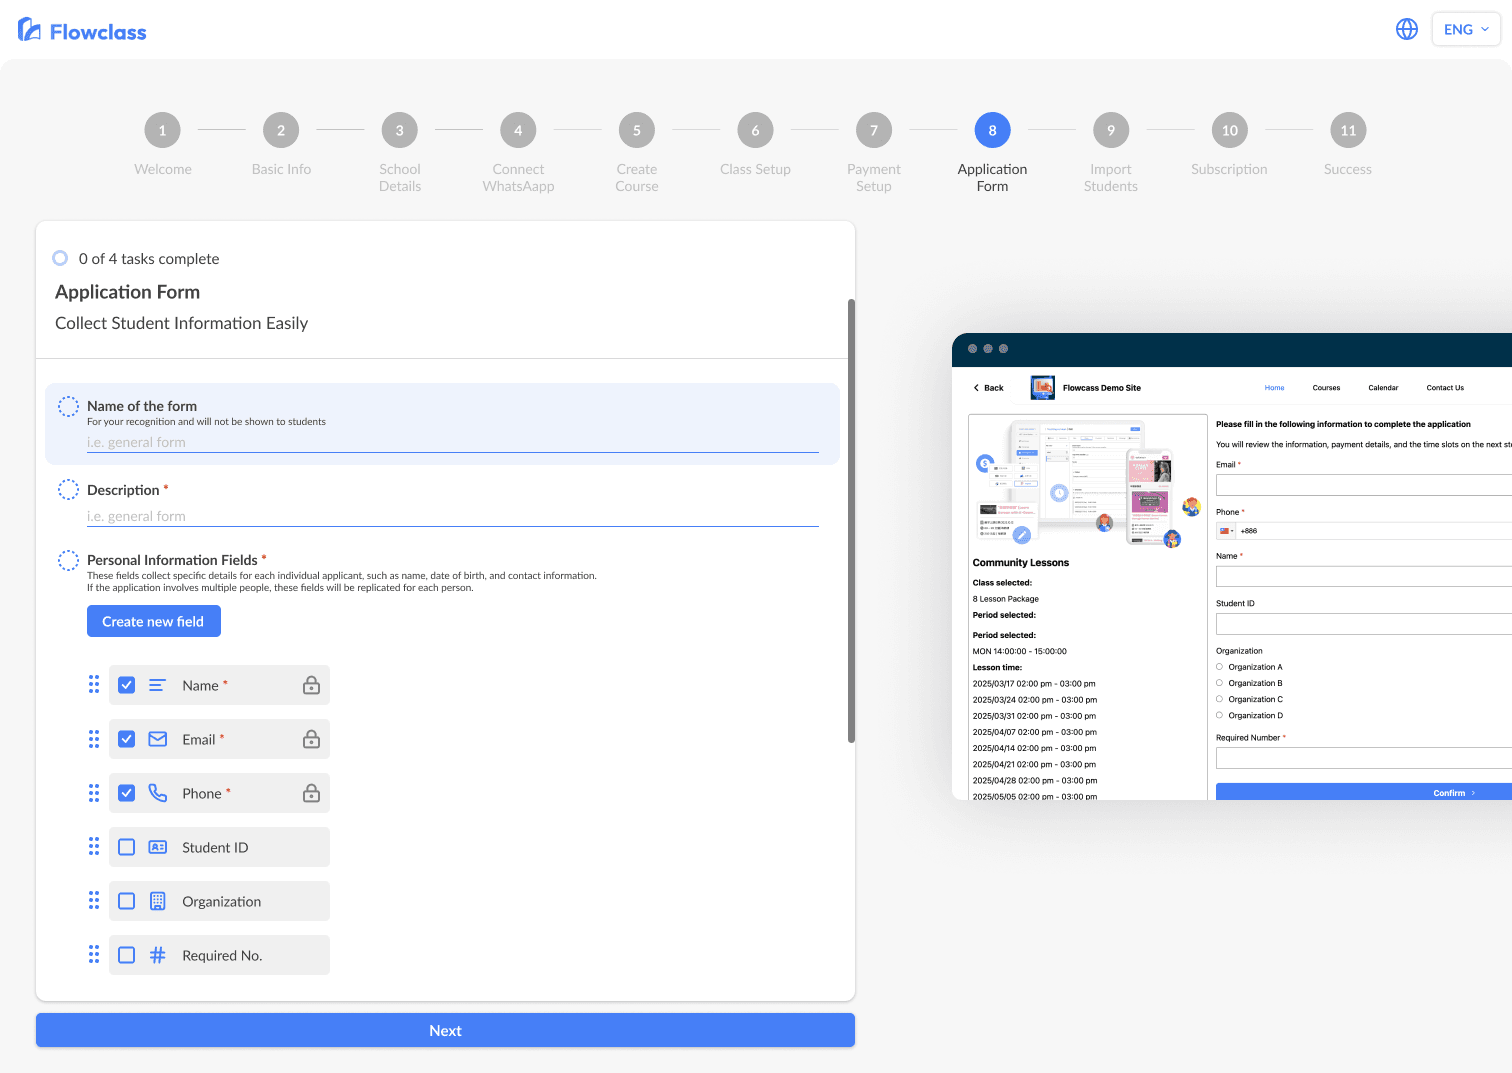This screenshot has height=1073, width=1512.
Task: Go to step 3 School Details
Action: point(400,130)
